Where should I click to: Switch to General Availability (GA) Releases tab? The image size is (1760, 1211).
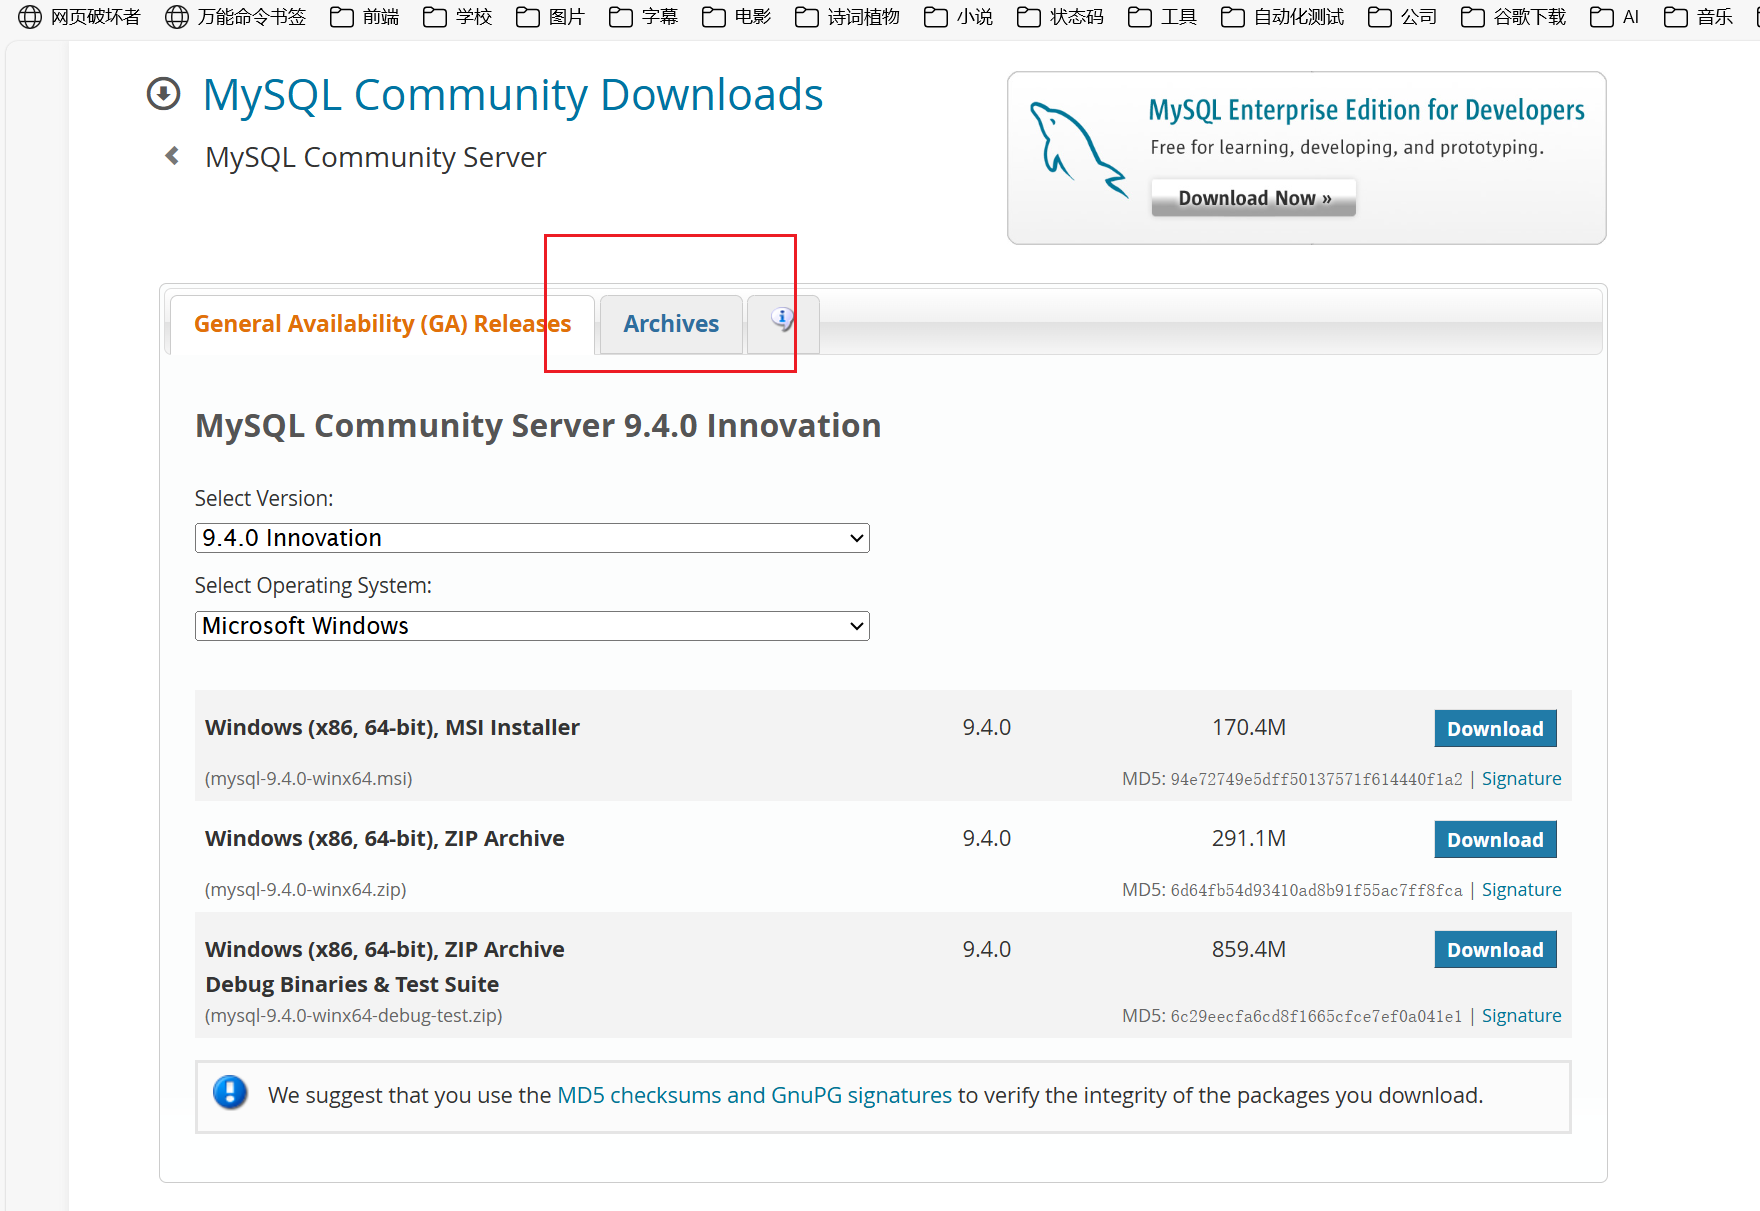[382, 324]
